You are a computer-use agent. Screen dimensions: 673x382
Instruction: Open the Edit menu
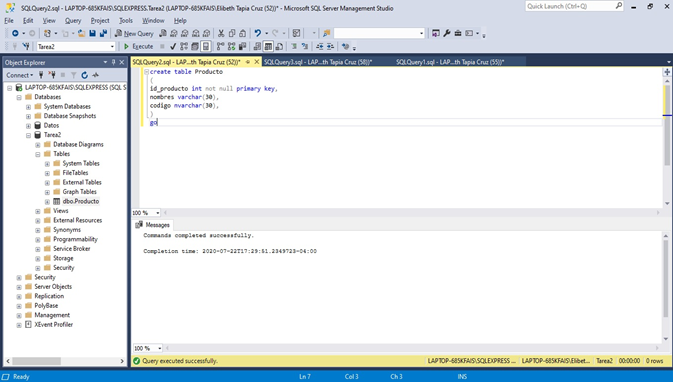coord(28,21)
